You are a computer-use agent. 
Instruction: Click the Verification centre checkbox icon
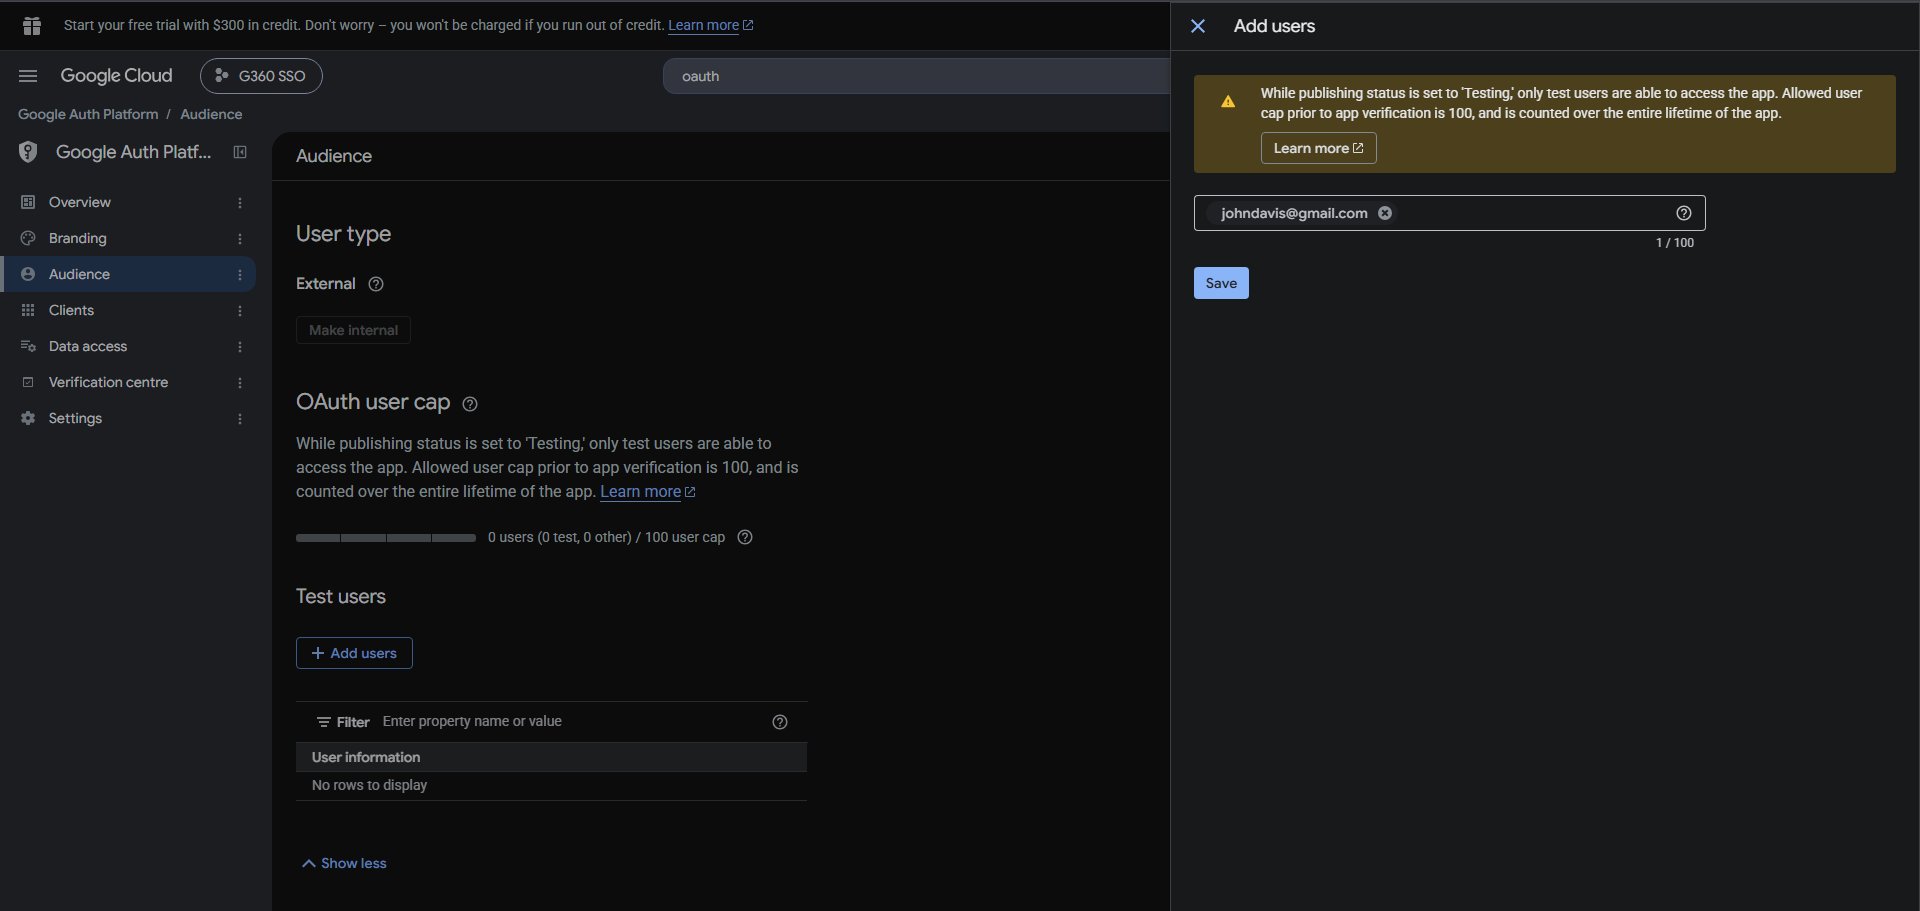(x=28, y=382)
